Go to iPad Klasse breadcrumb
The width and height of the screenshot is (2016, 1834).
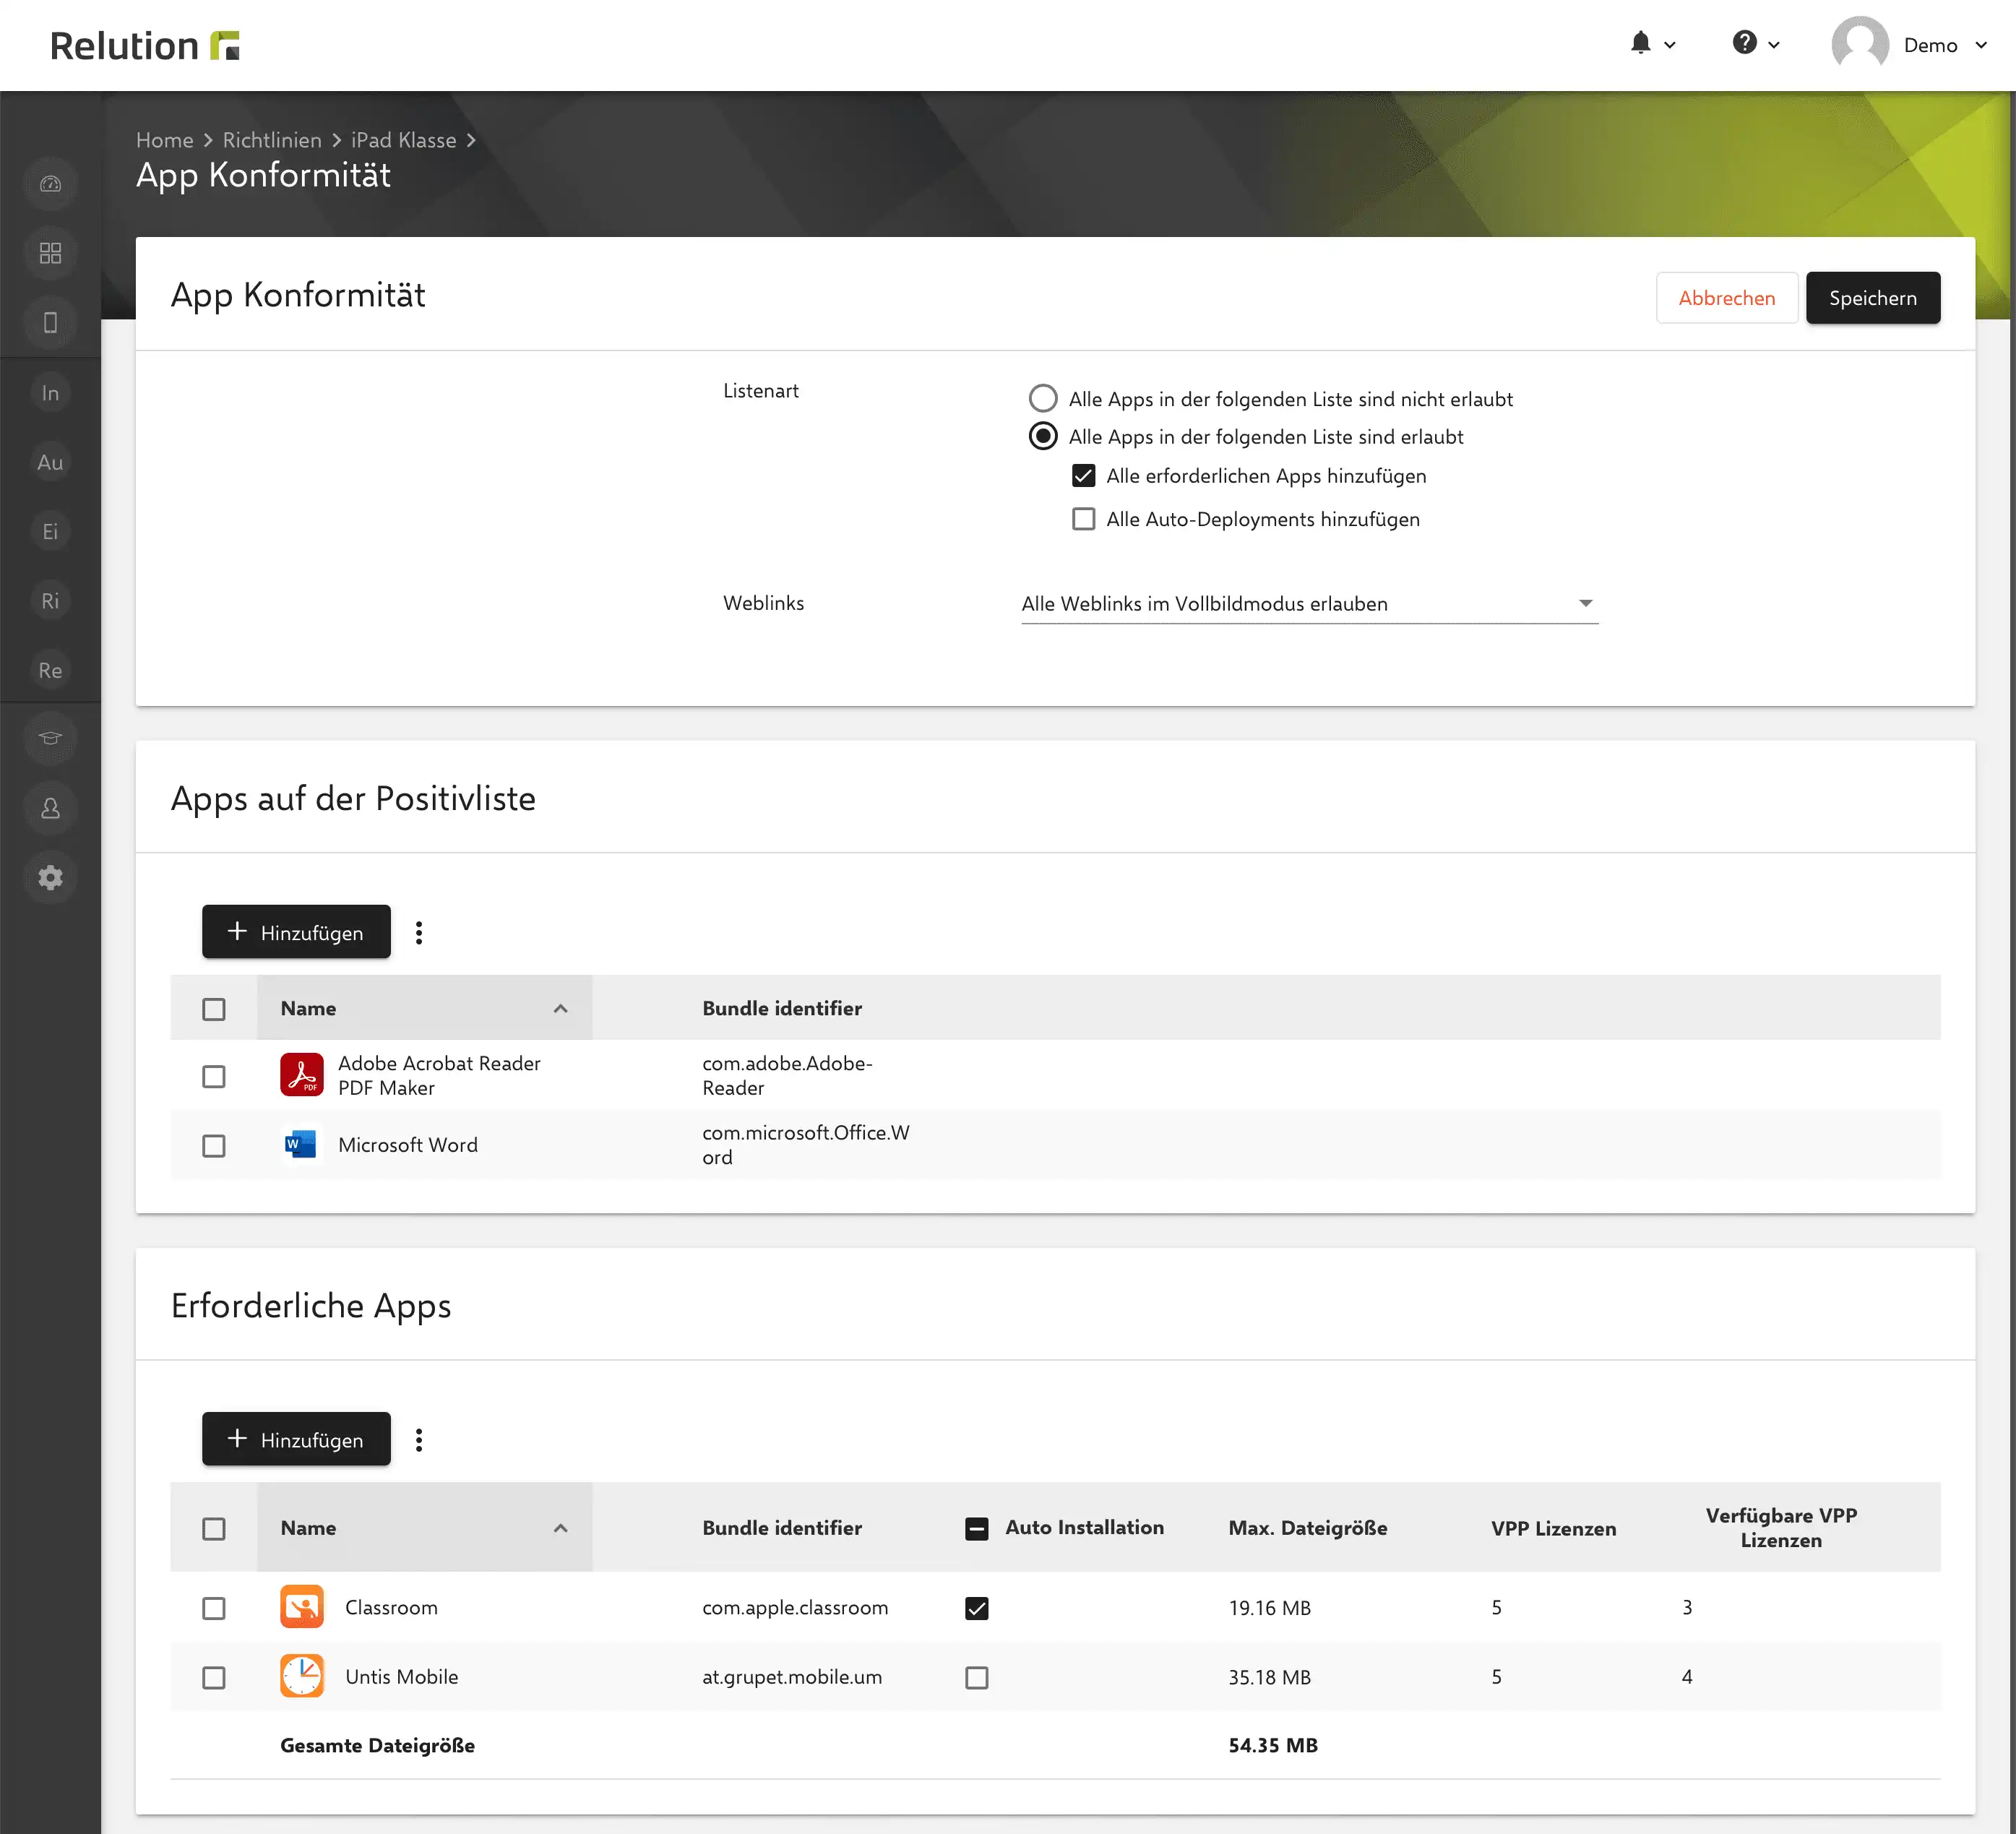[x=403, y=140]
